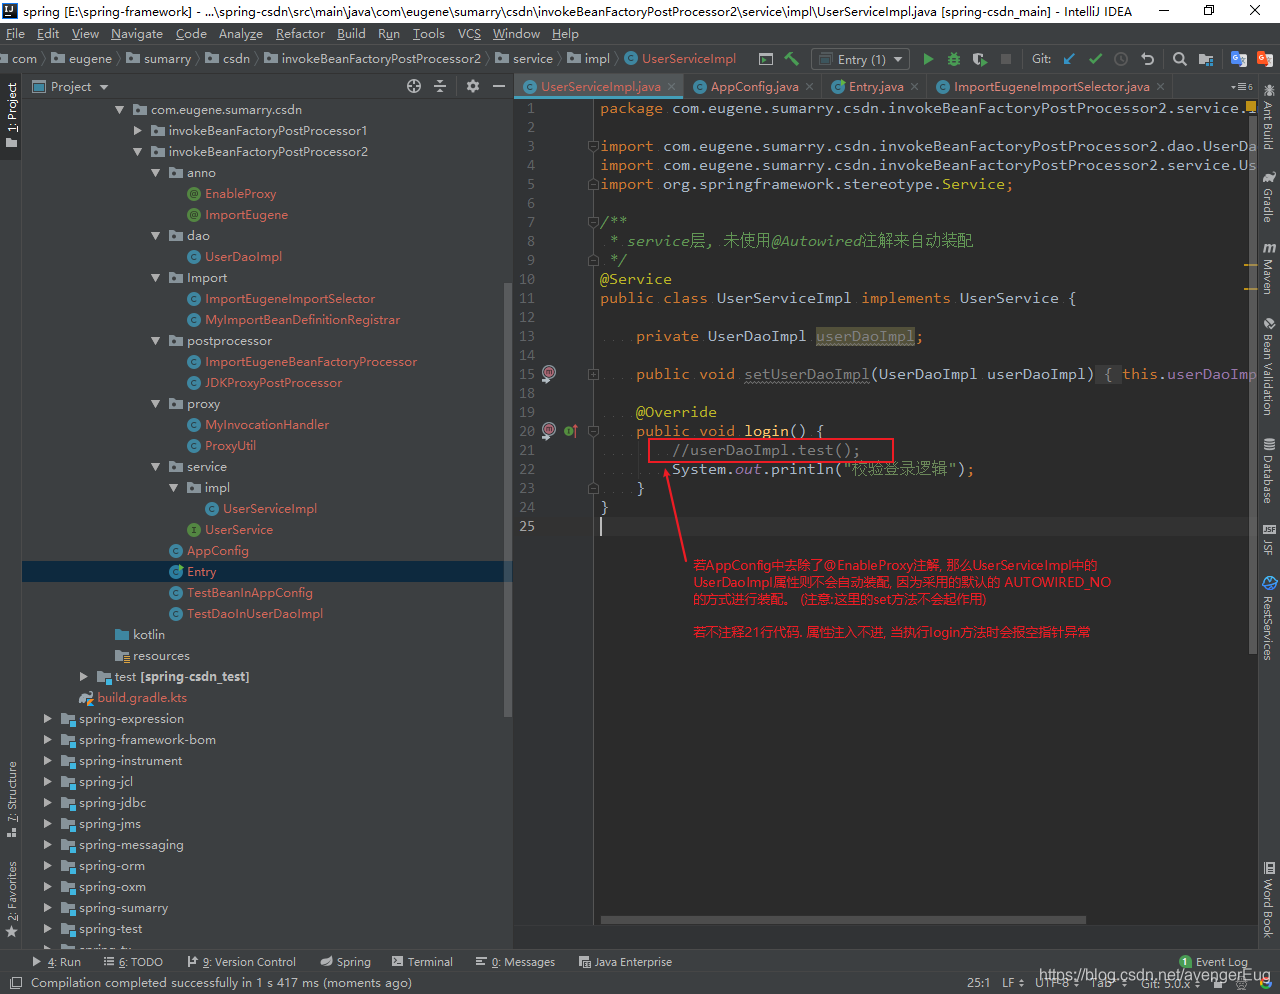Click the editor horizontal scrollbar
This screenshot has width=1280, height=994.
coord(843,920)
